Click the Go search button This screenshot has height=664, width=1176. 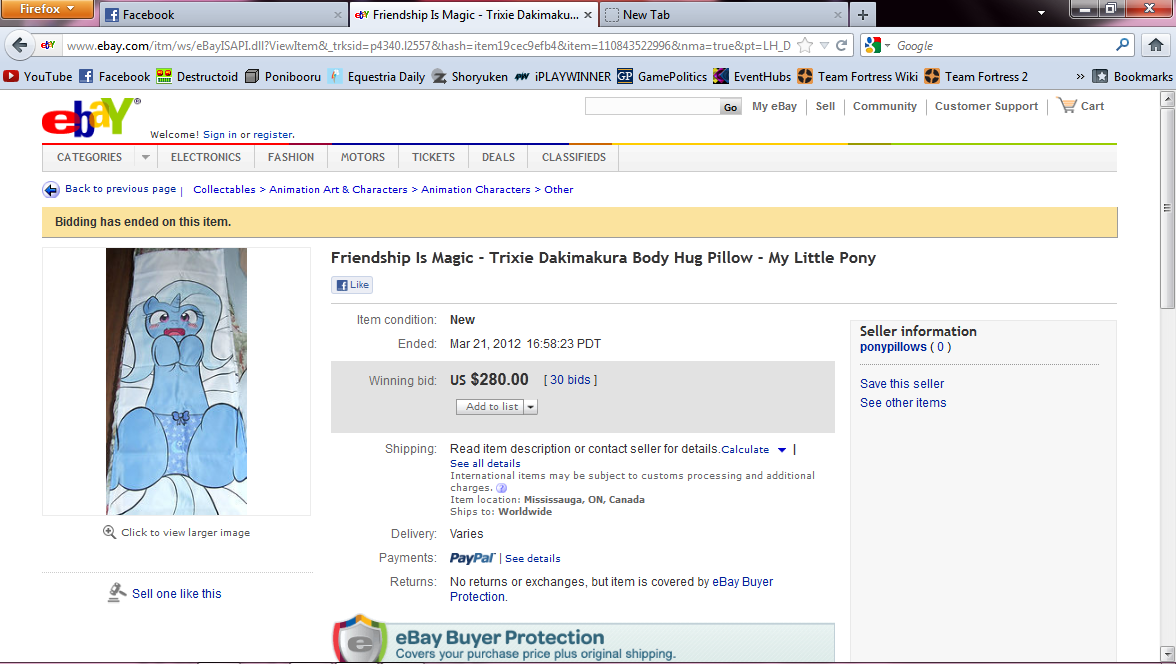tap(730, 107)
